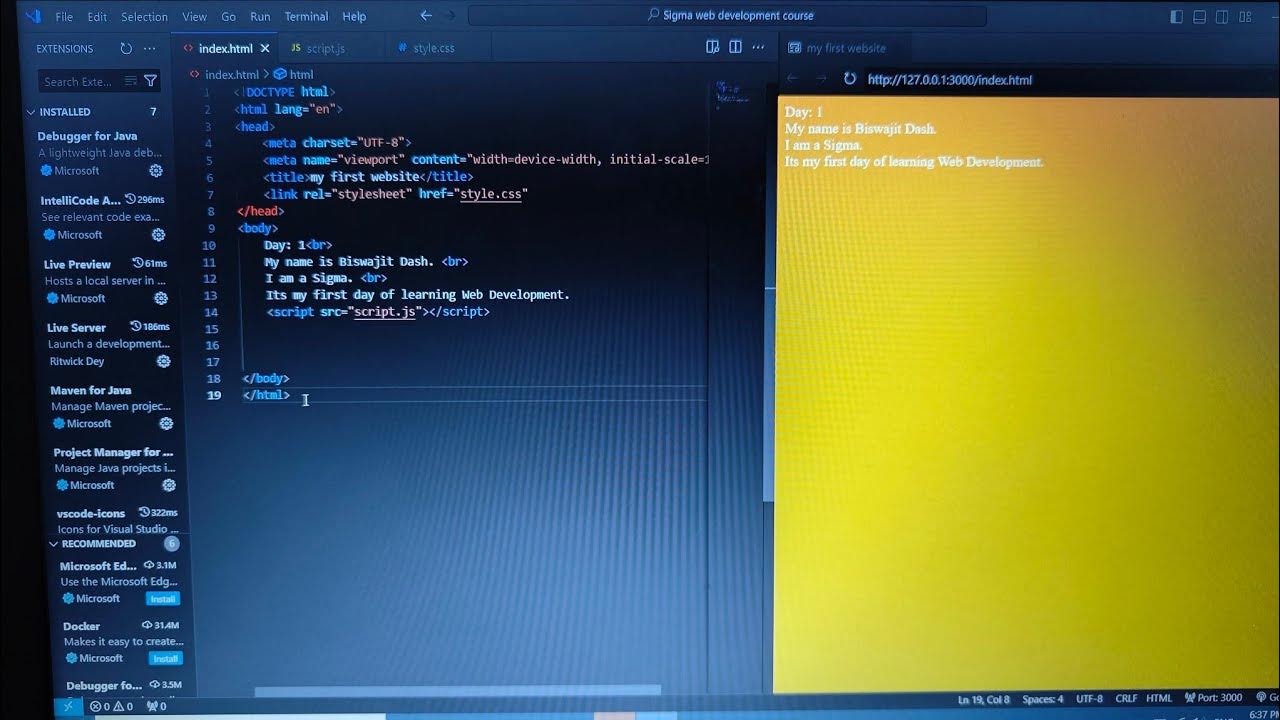Click the command center search box

(x=727, y=16)
